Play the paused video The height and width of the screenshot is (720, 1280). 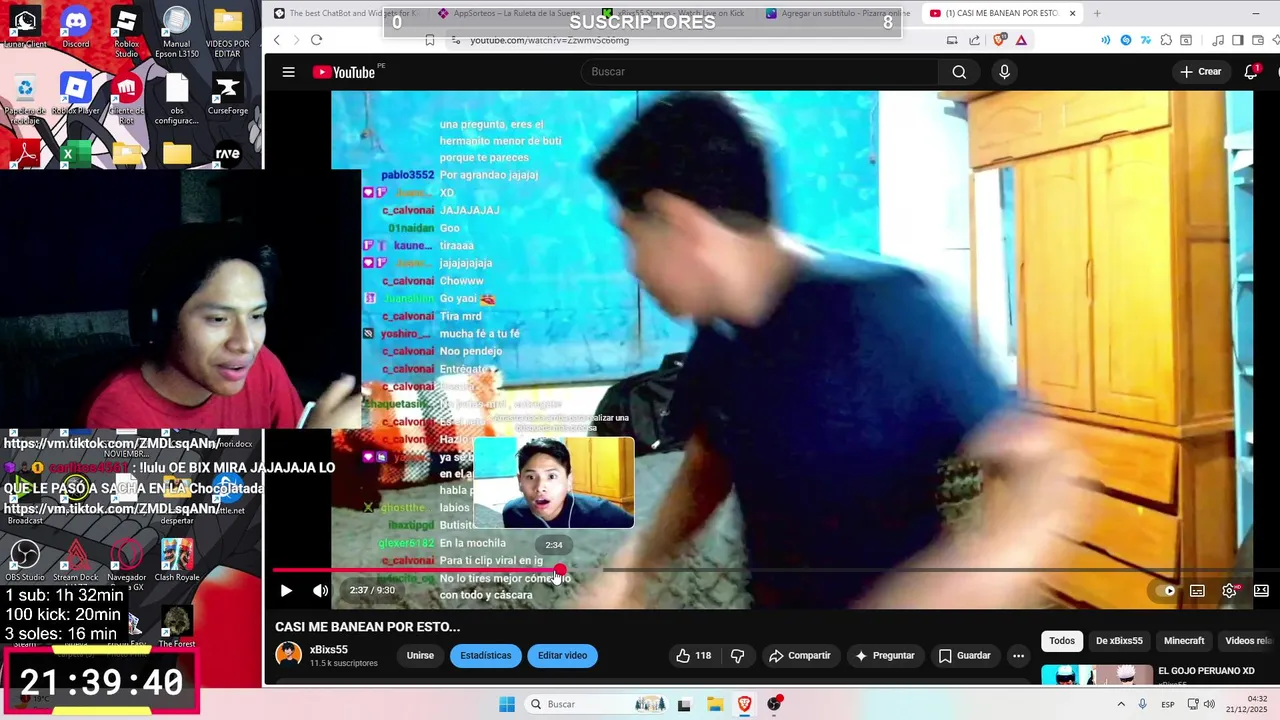coord(286,590)
